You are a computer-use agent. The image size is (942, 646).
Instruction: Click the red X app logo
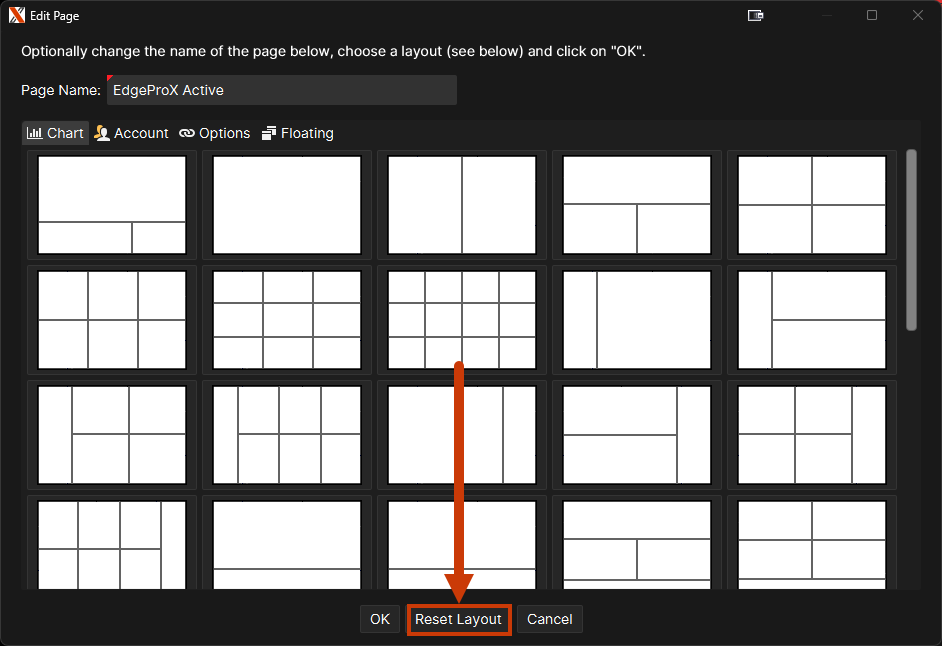17,16
